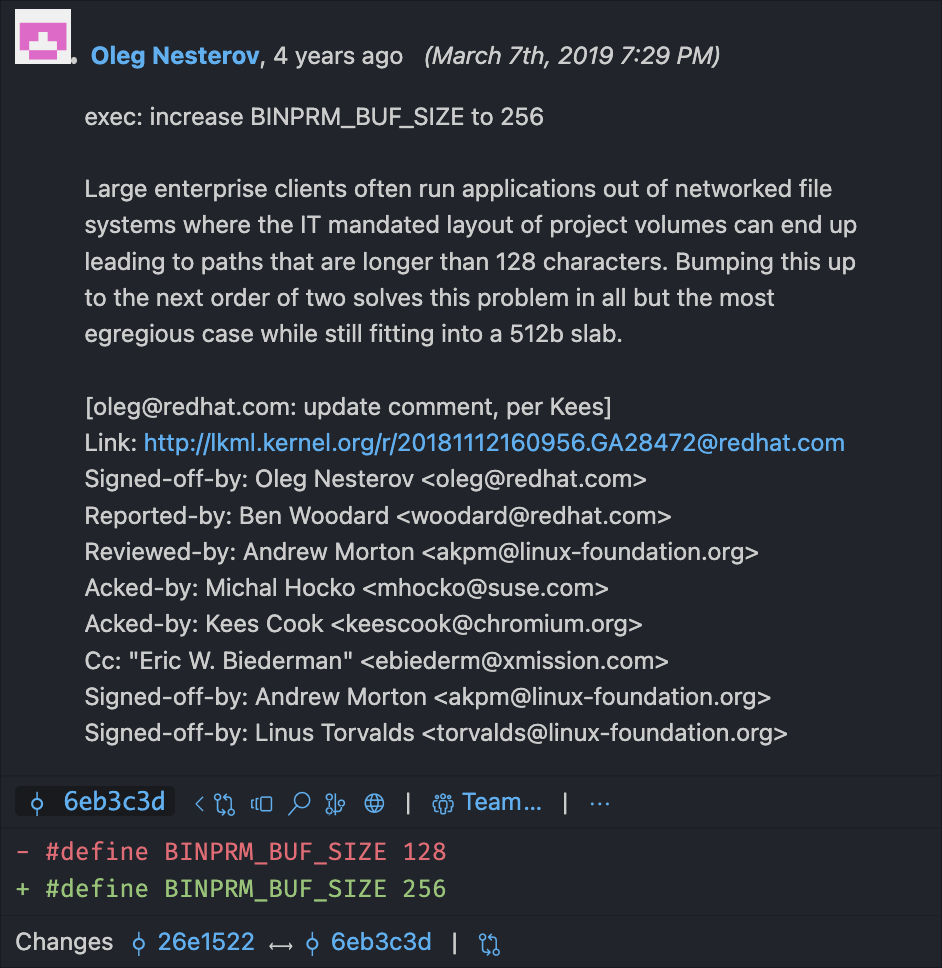
Task: Click the commit glyph before 26e1522
Action: tap(142, 941)
